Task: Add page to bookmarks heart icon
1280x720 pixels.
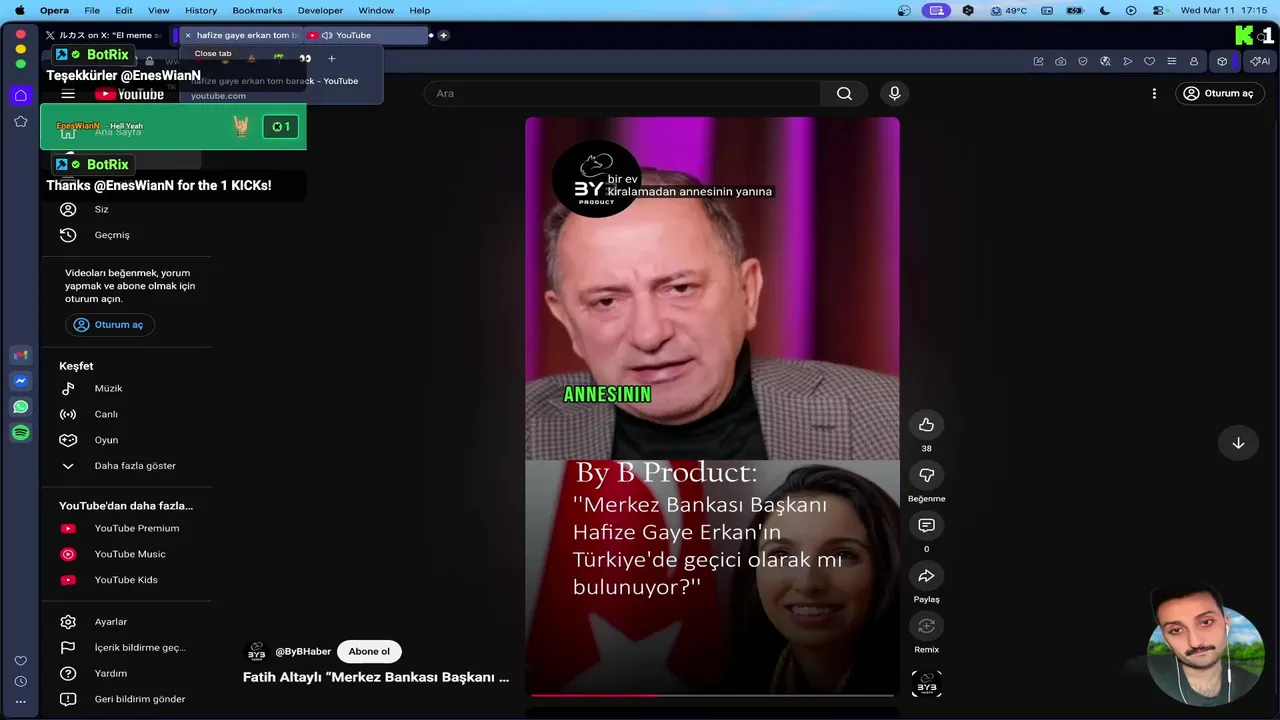Action: tap(1149, 61)
